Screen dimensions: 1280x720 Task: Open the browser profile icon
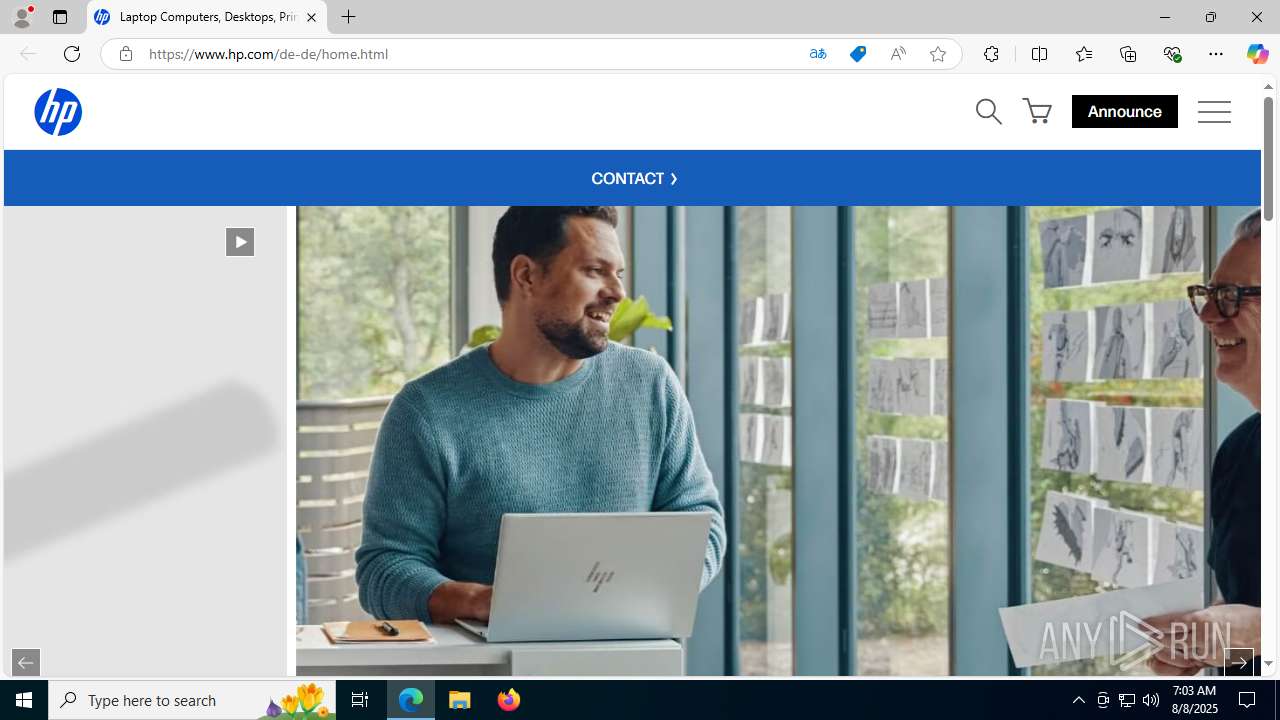(22, 17)
